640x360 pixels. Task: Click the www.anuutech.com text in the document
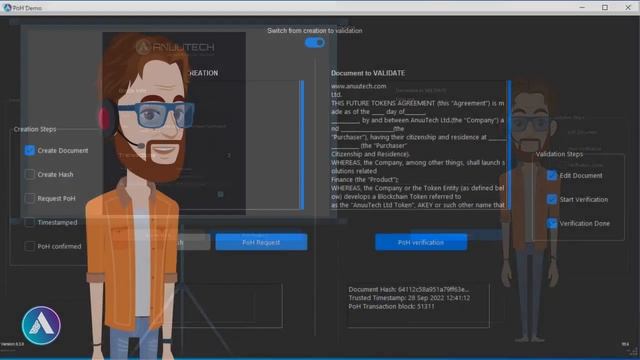[x=358, y=86]
